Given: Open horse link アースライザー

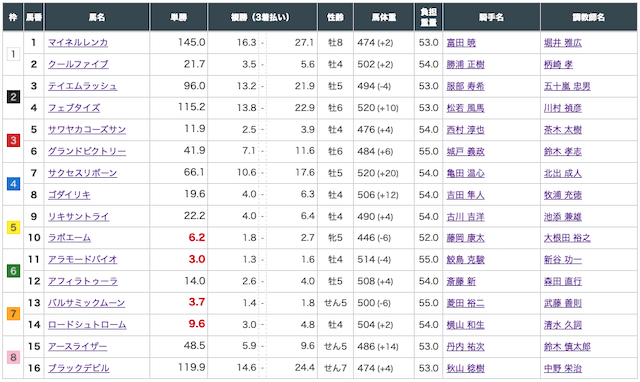Looking at the screenshot, I should pos(78,346).
